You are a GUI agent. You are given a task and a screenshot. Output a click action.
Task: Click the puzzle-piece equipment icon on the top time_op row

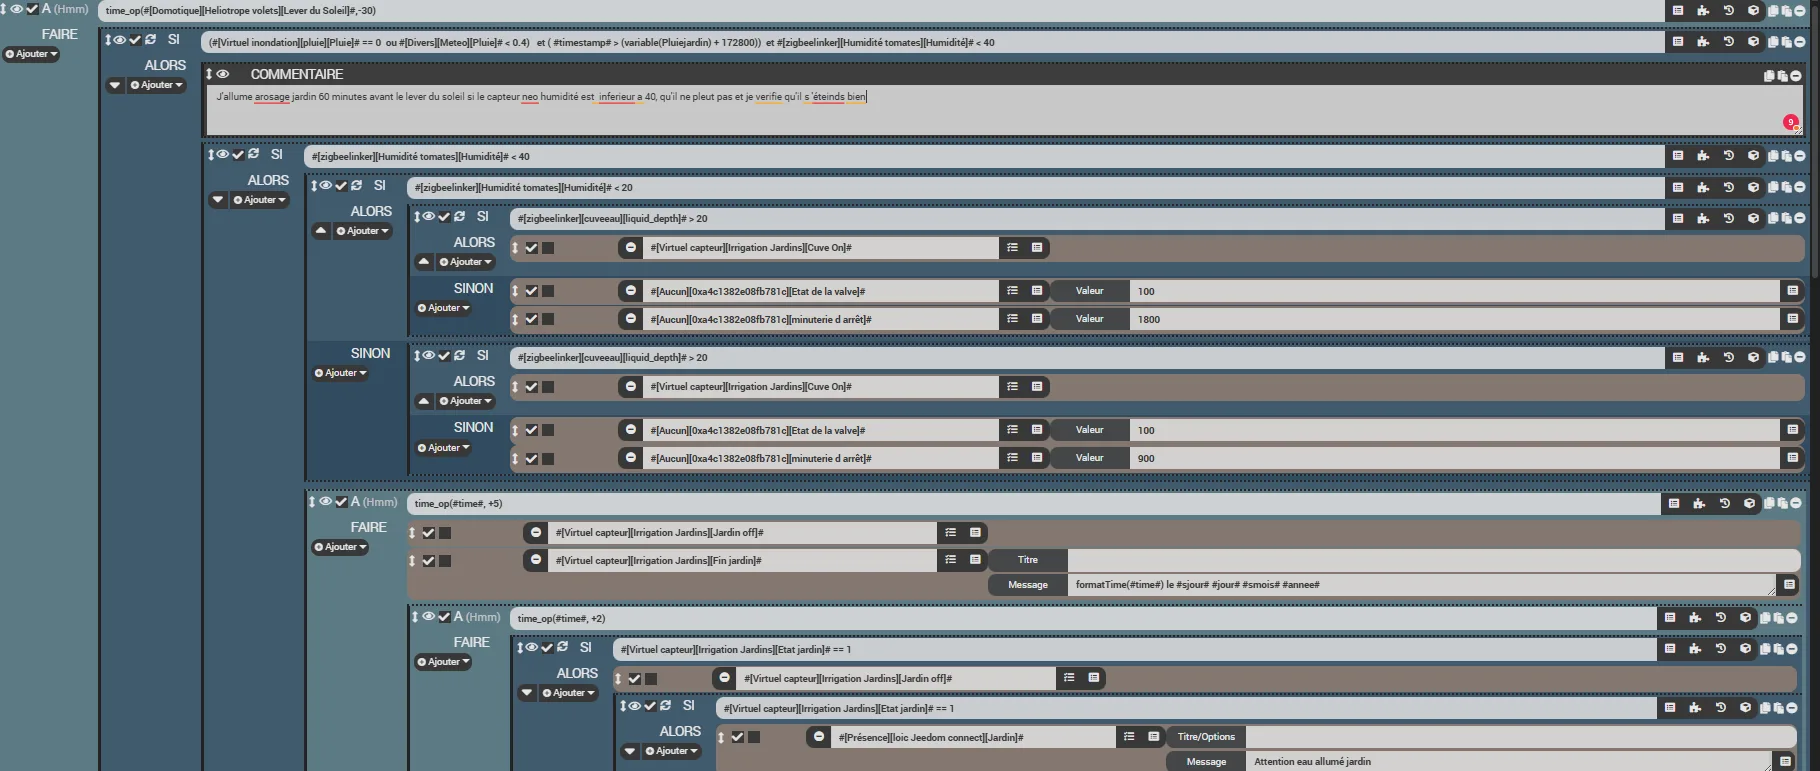tap(1703, 11)
